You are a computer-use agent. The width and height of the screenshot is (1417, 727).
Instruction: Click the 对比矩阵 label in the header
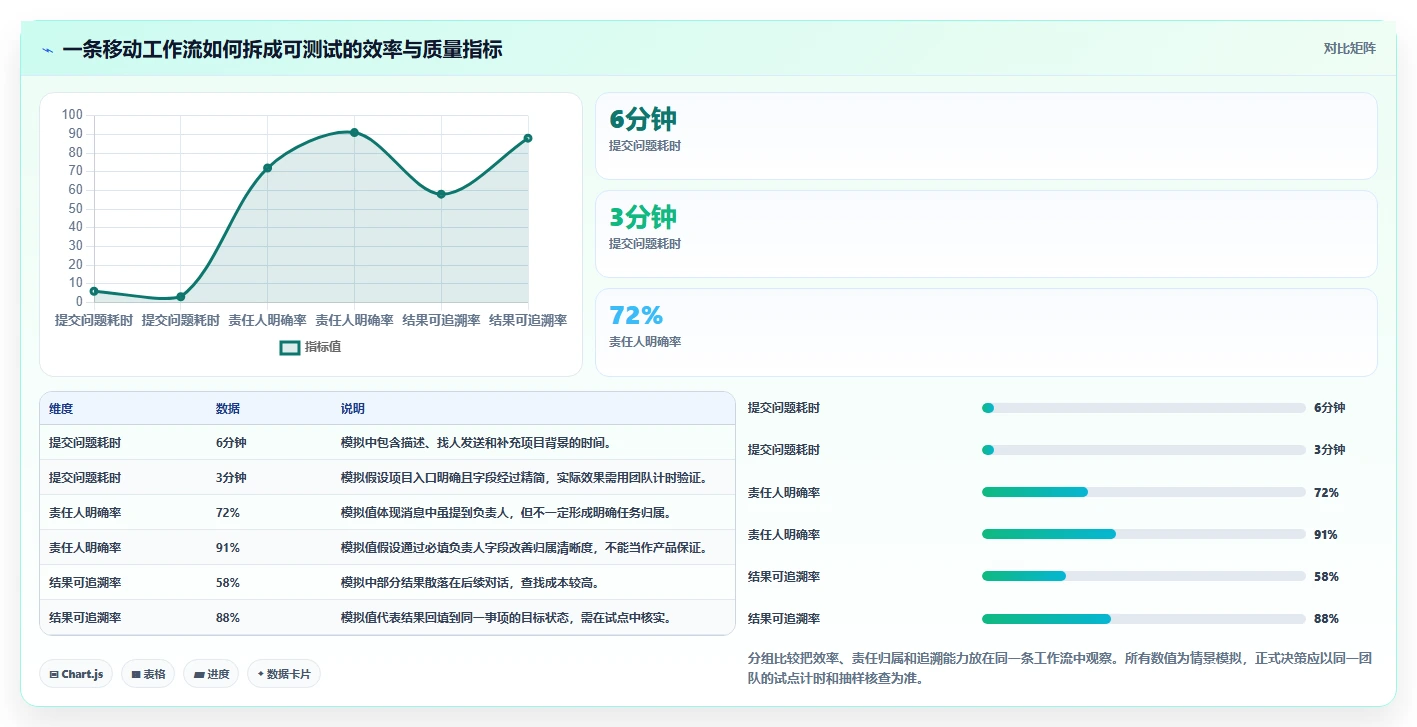pos(1349,48)
